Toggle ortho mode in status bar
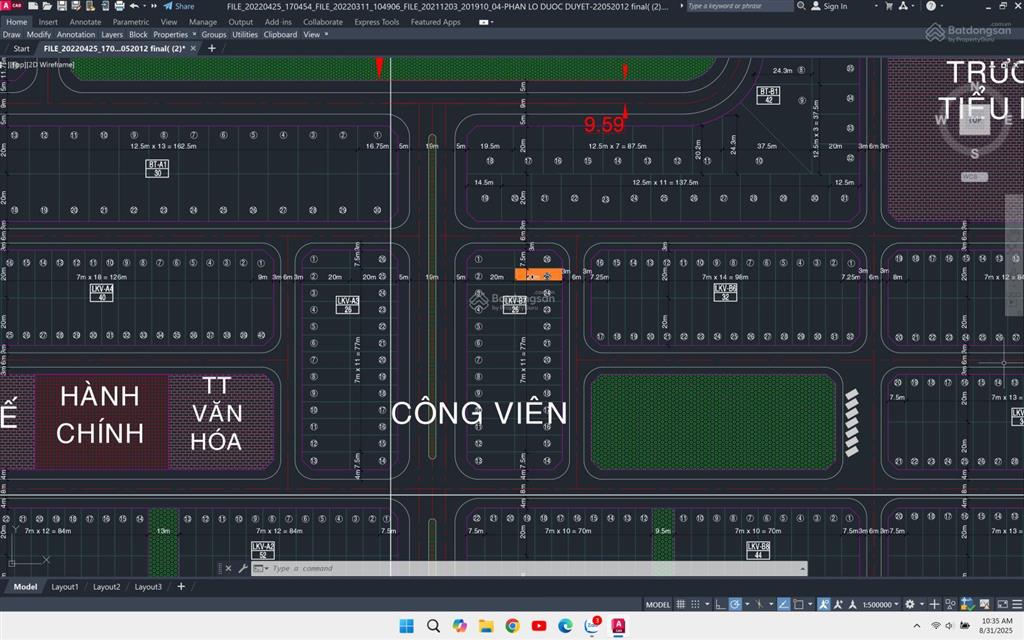 720,605
